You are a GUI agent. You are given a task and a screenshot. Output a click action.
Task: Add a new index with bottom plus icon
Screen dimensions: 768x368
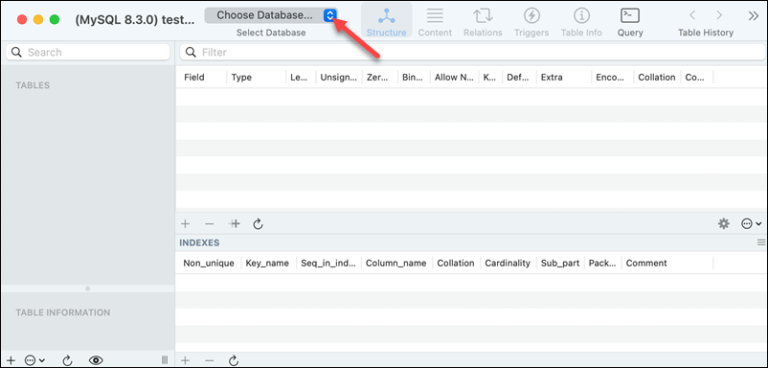click(185, 360)
